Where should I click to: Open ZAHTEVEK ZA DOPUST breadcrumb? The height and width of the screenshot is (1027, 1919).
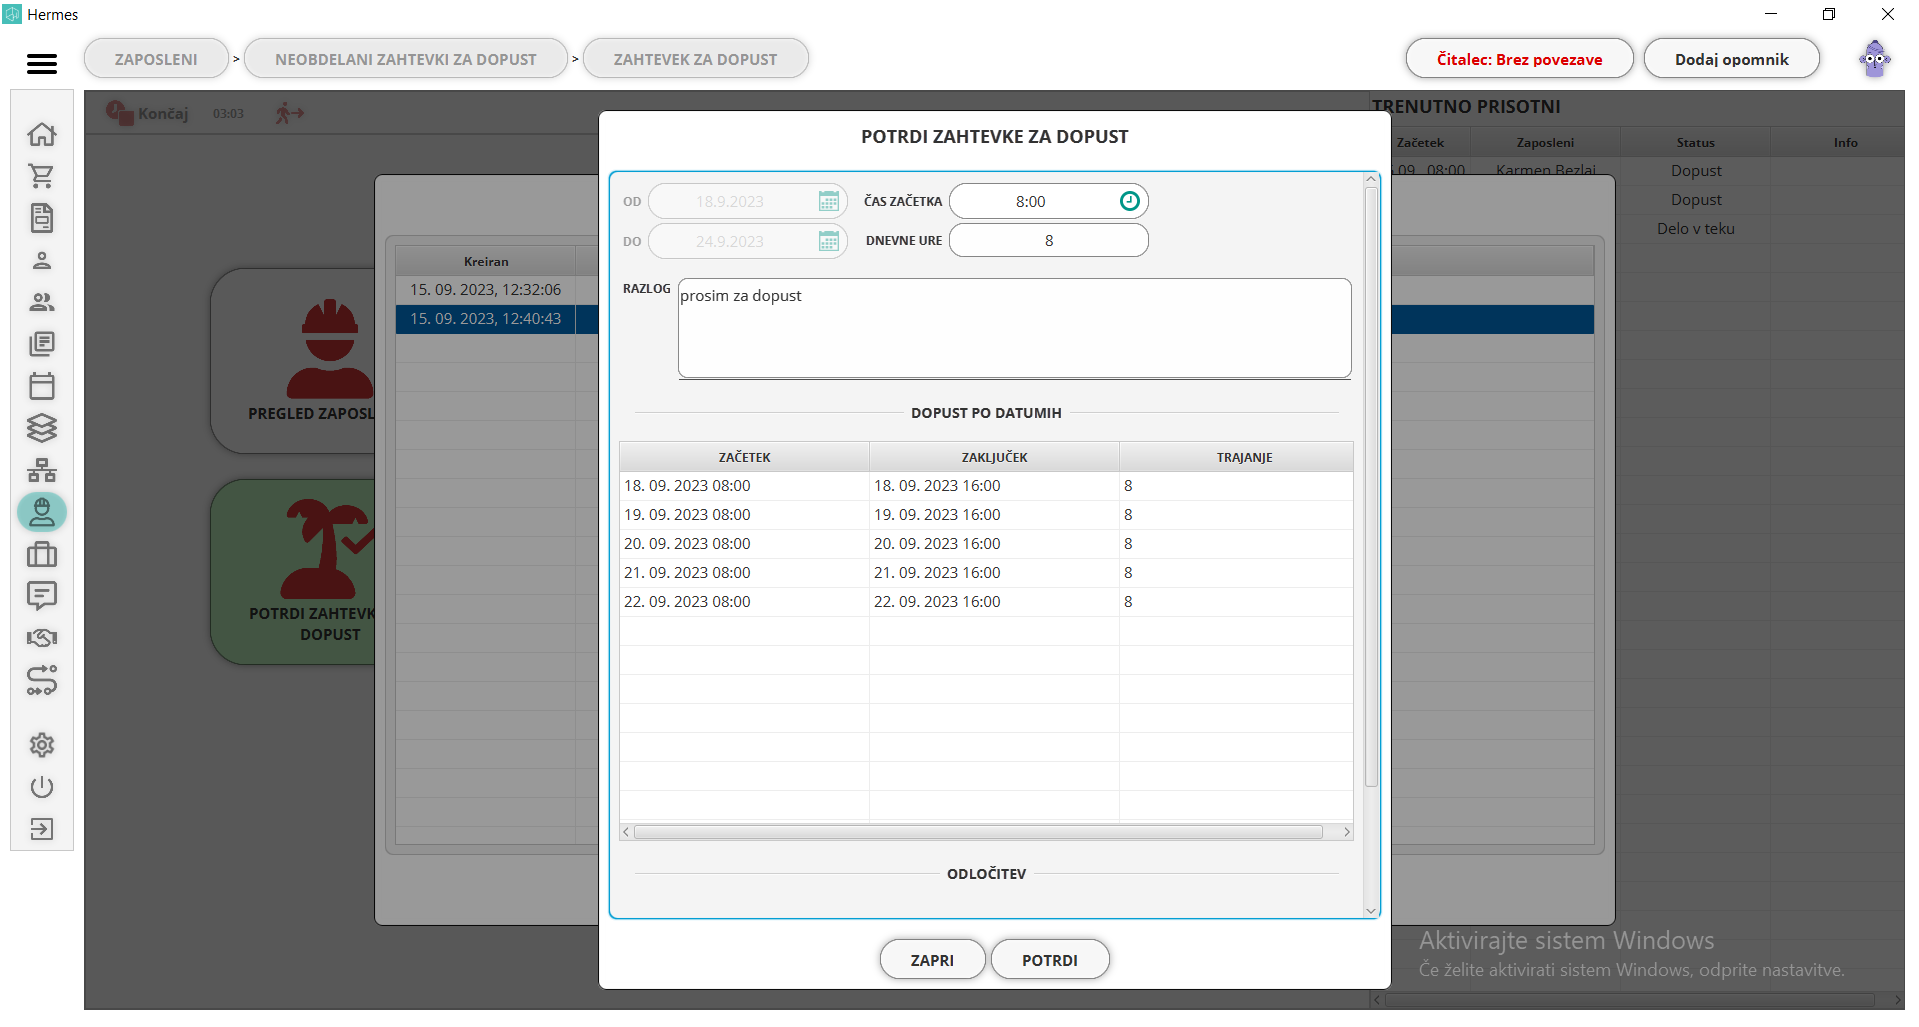pos(695,59)
